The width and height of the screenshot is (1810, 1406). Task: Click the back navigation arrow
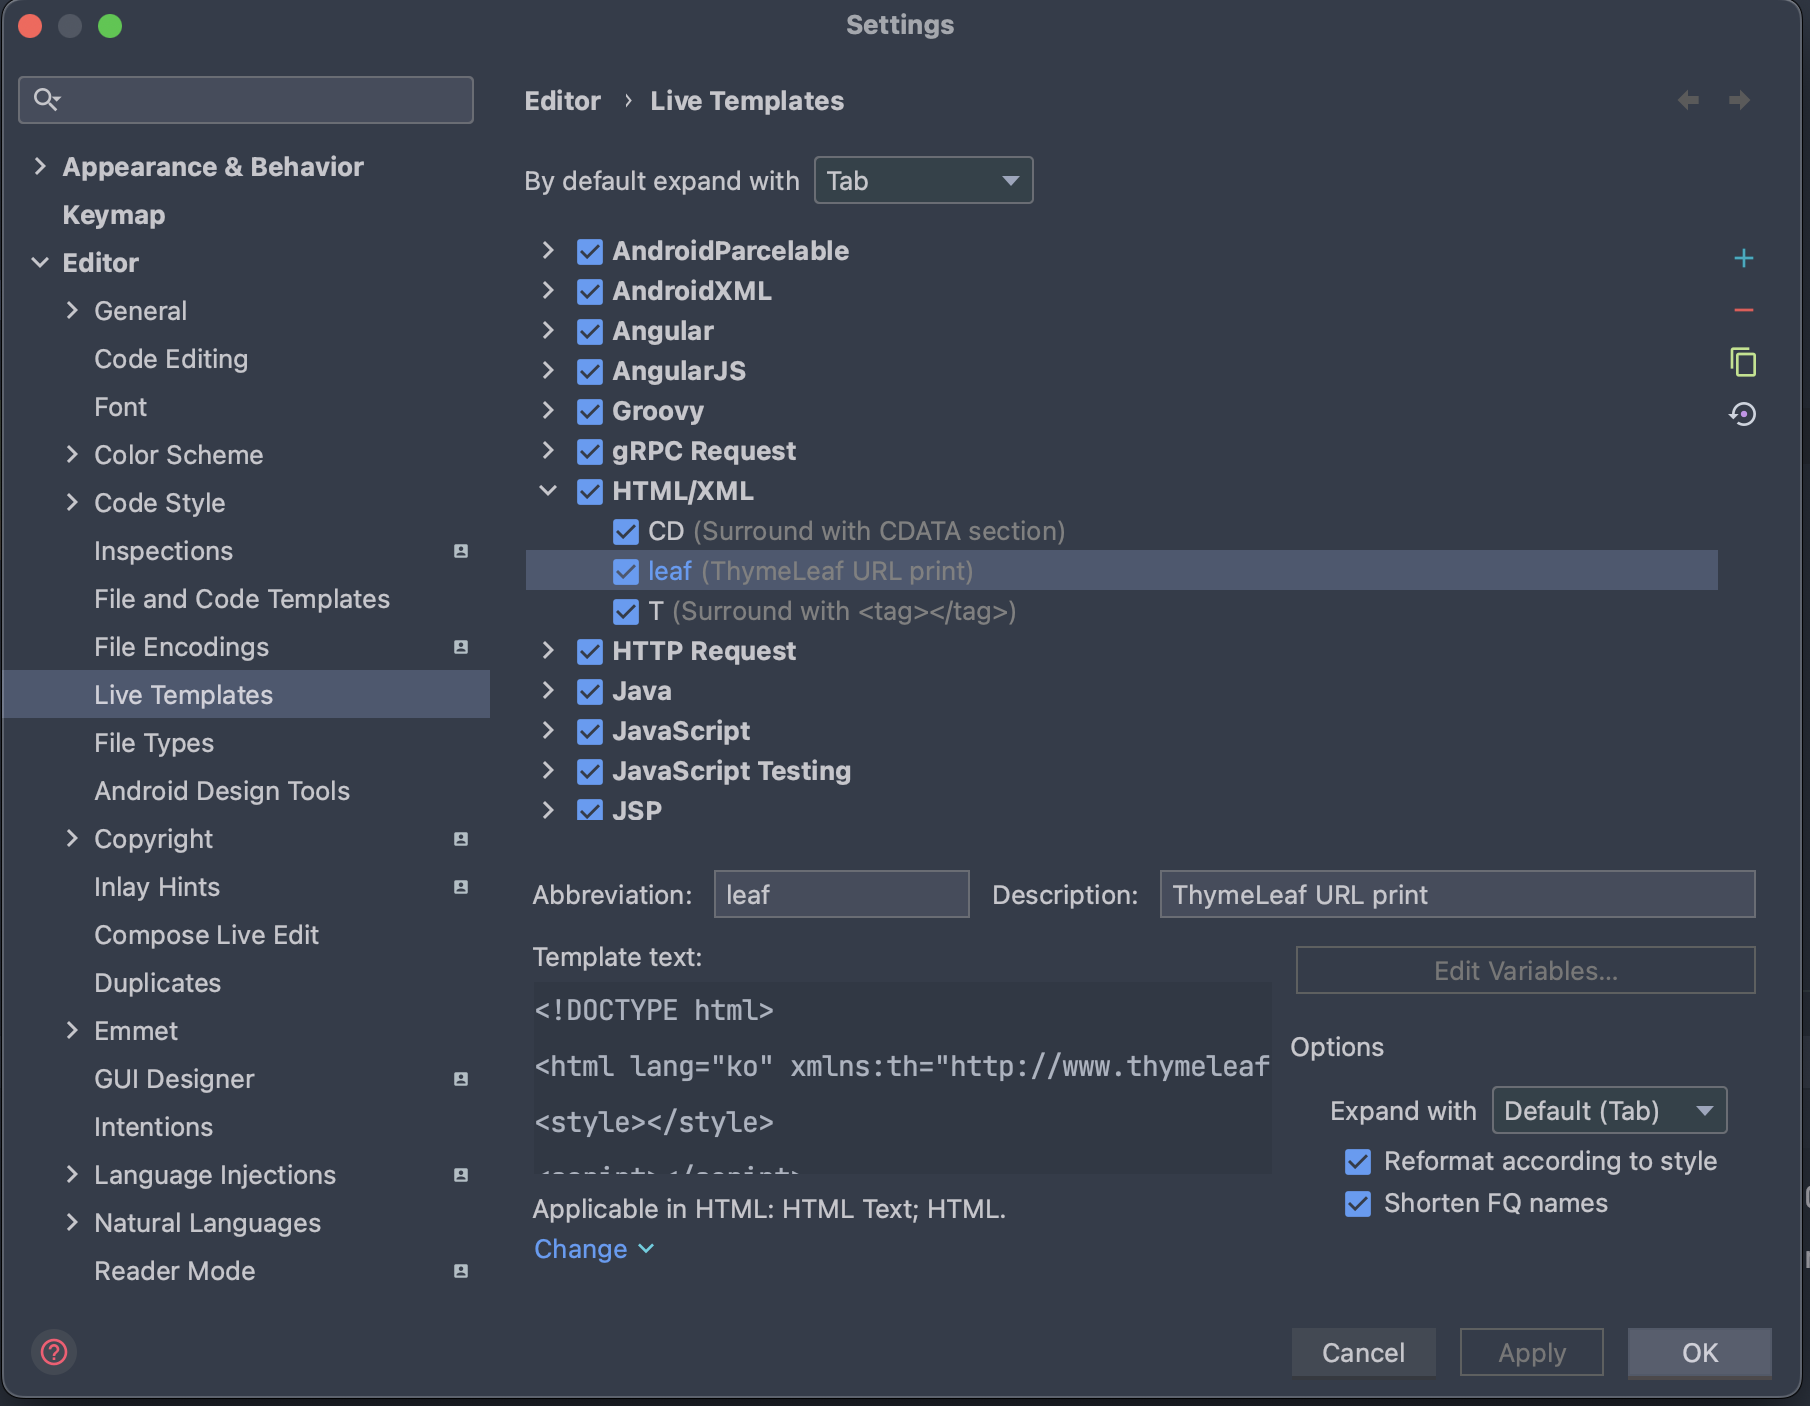coord(1688,100)
